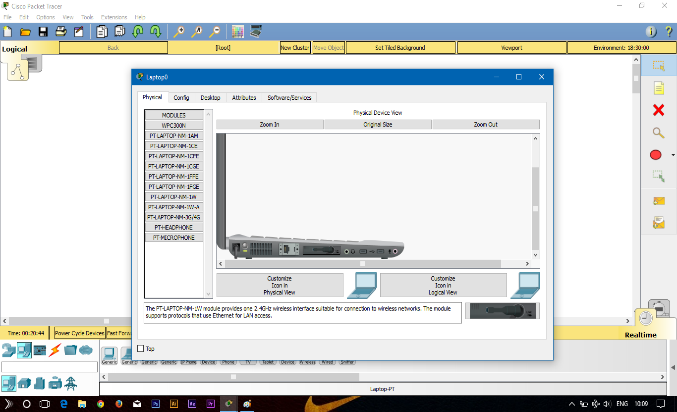
Task: Click the info icon at top right
Action: [x=651, y=32]
